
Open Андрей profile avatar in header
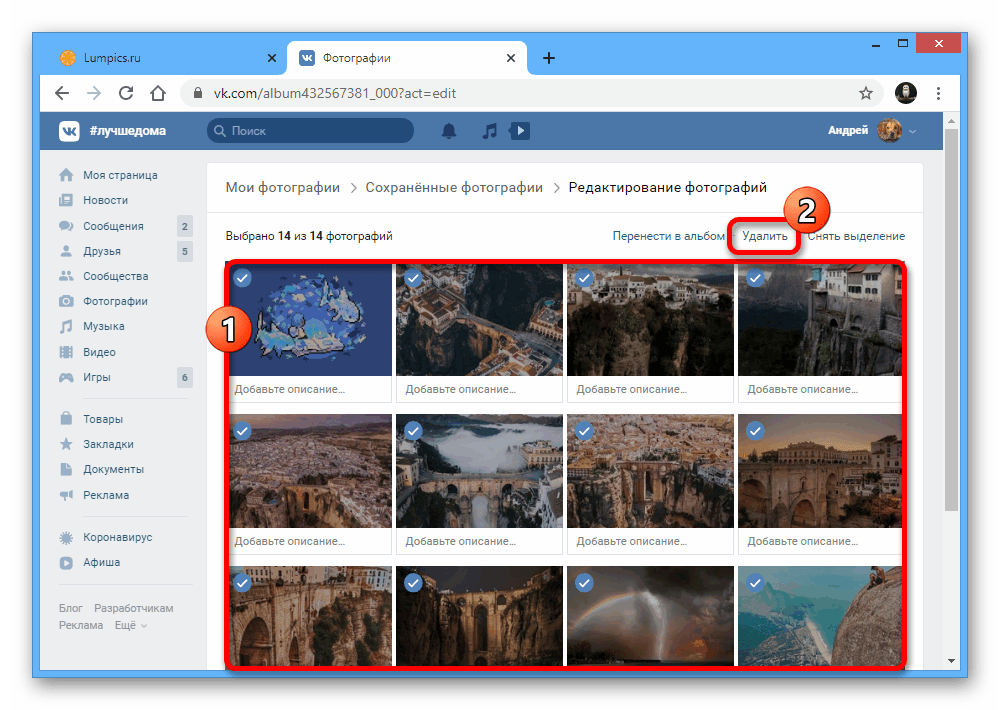coord(889,131)
